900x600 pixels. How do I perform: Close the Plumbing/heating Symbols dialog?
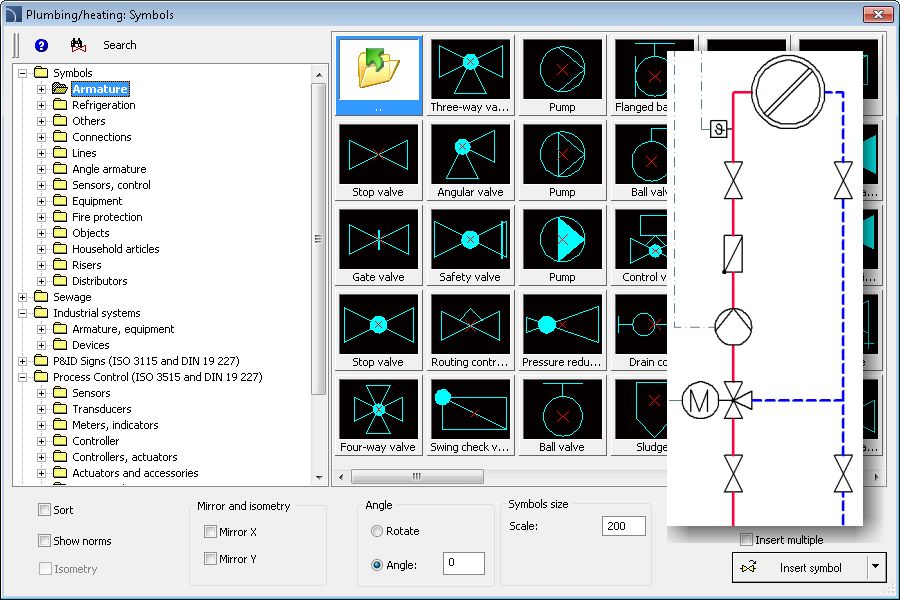(878, 14)
